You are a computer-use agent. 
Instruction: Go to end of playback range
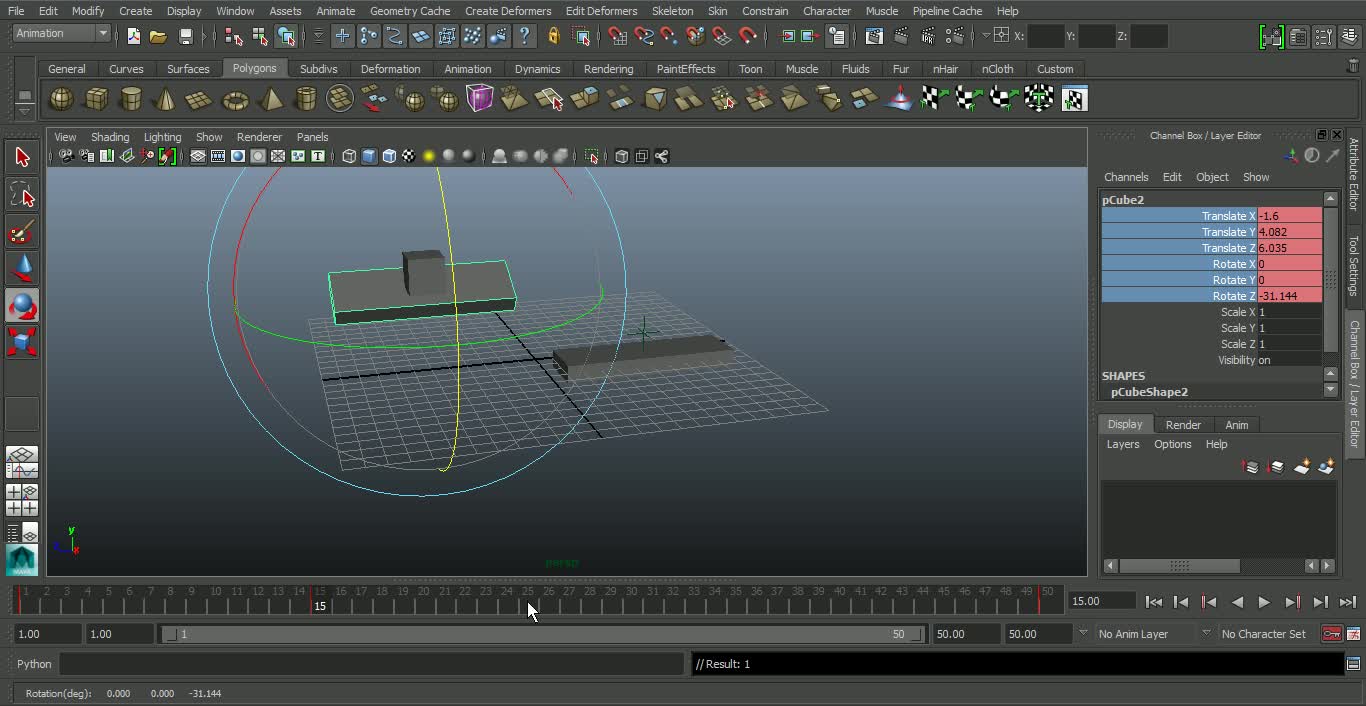click(x=1348, y=602)
